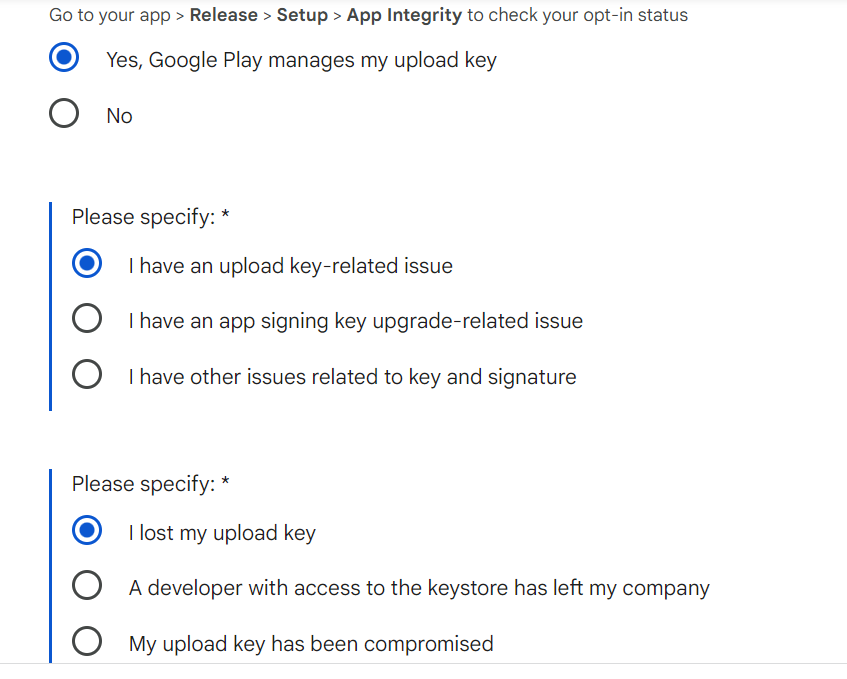Click 'developer with access to the keystore' label

point(419,588)
